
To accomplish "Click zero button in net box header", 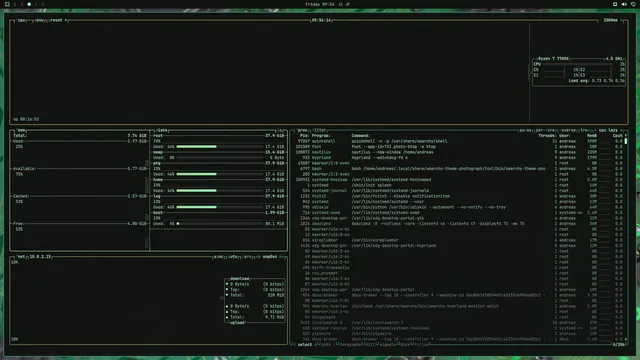I will [x=247, y=257].
